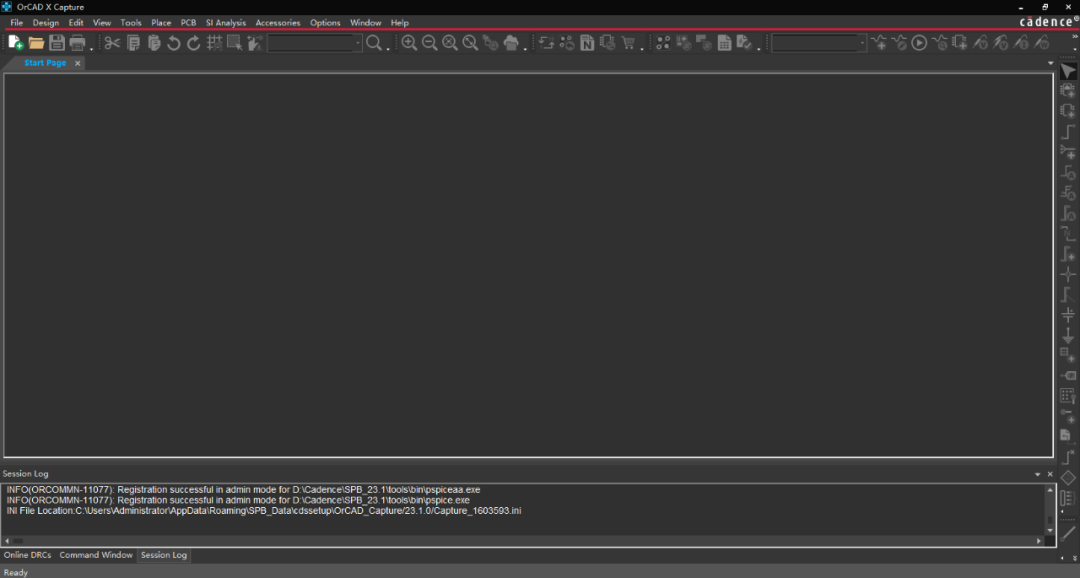This screenshot has height=578, width=1080.
Task: Click the Run PSpice play icon
Action: point(918,43)
